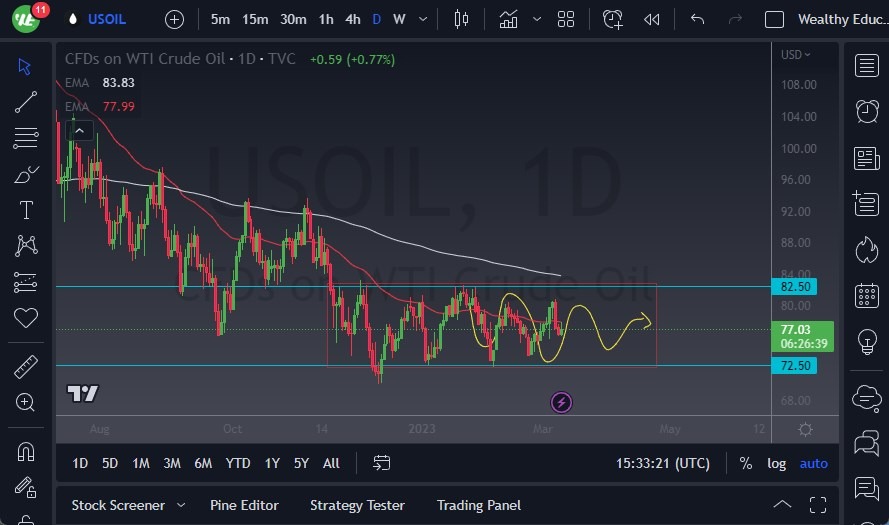Click the bar replay rewind icon
The width and height of the screenshot is (889, 525).
[652, 19]
